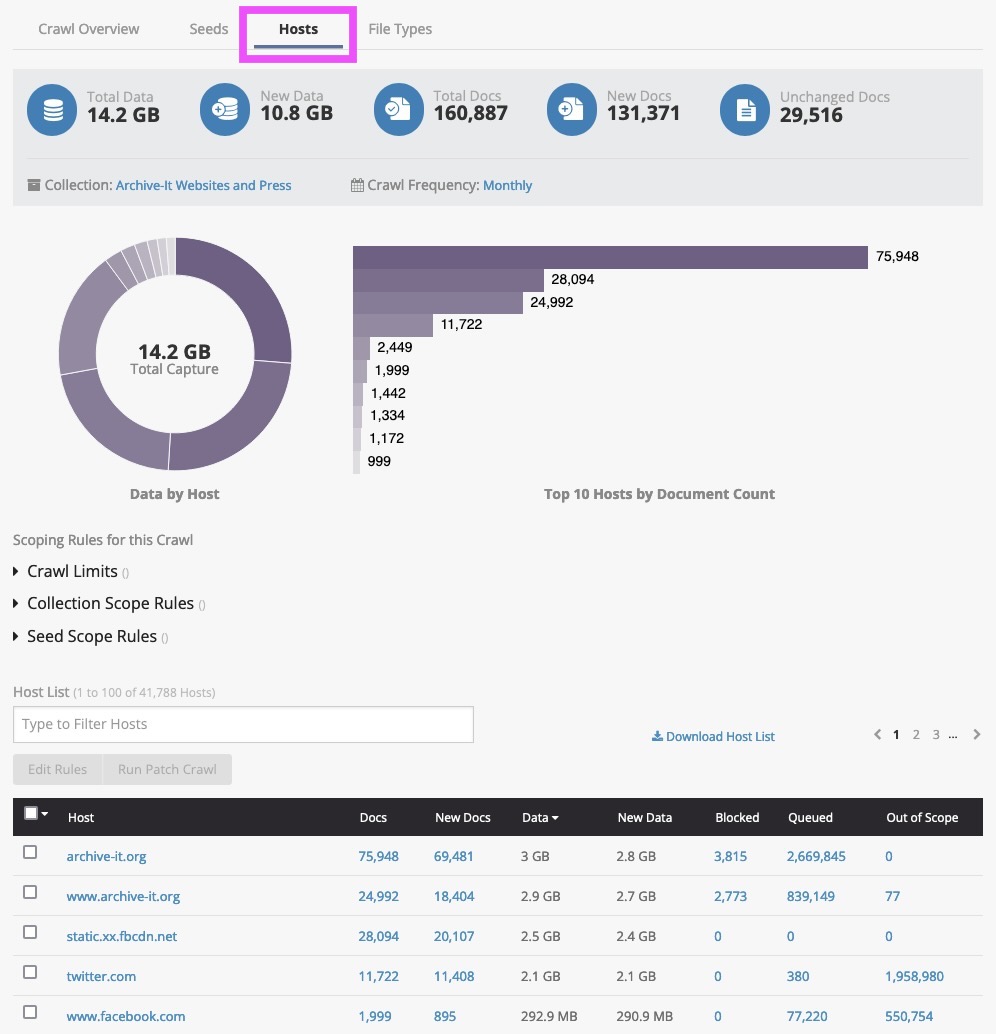The height and width of the screenshot is (1034, 996).
Task: Click the longest bar in Top 10 Hosts chart
Action: [610, 257]
